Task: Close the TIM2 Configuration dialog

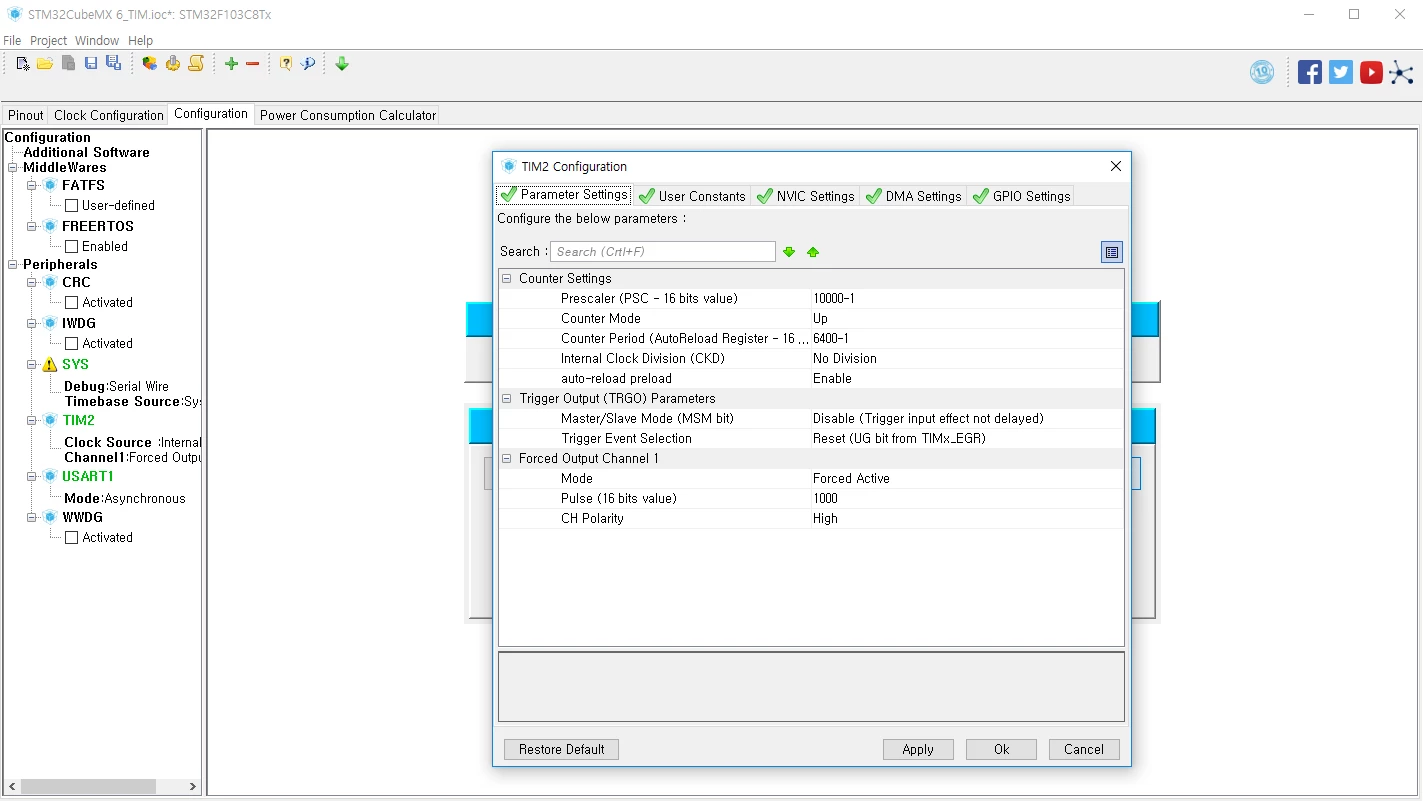Action: (1116, 167)
